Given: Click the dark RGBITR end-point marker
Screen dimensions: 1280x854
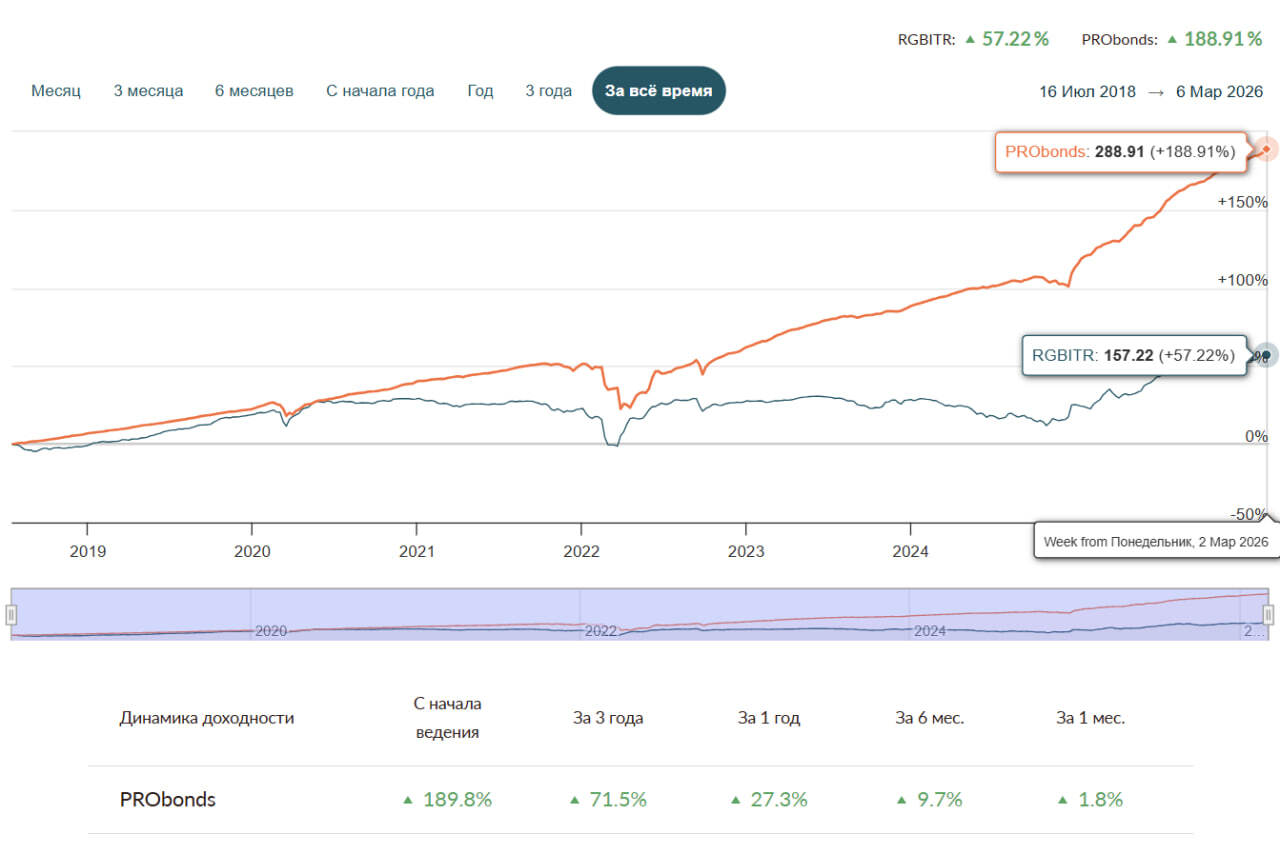Looking at the screenshot, I should [x=1266, y=355].
